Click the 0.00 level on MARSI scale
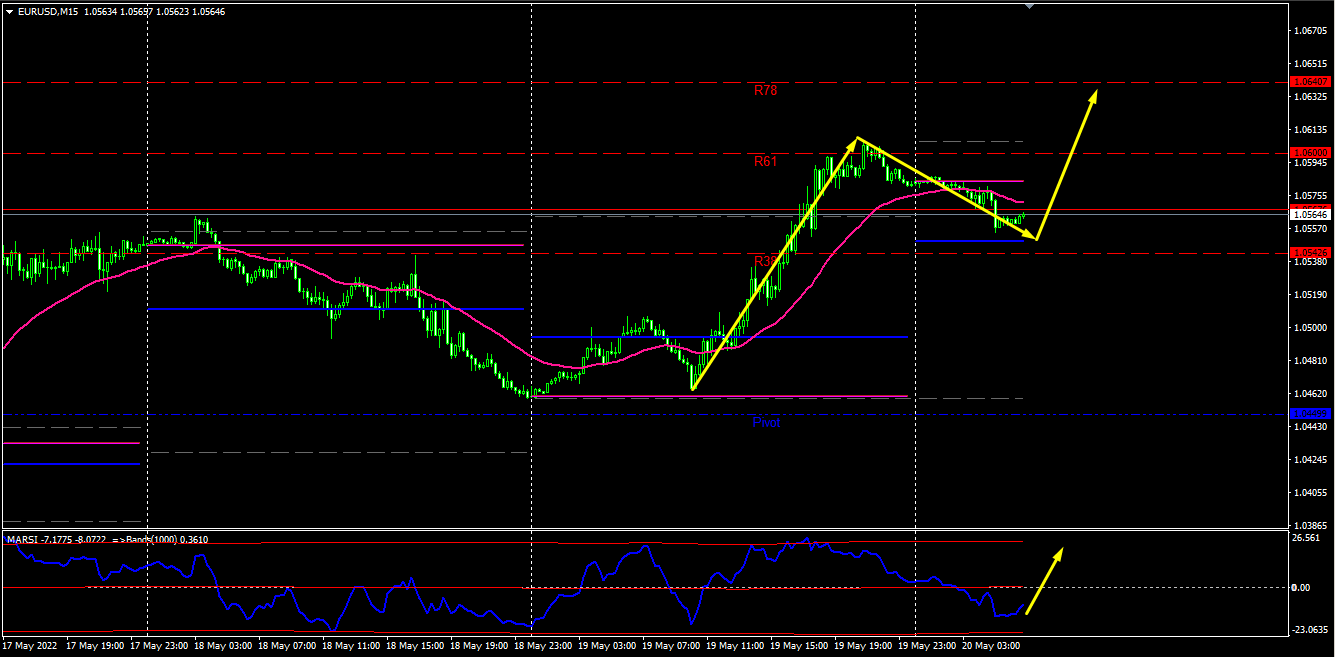This screenshot has width=1335, height=657. coord(1300,588)
